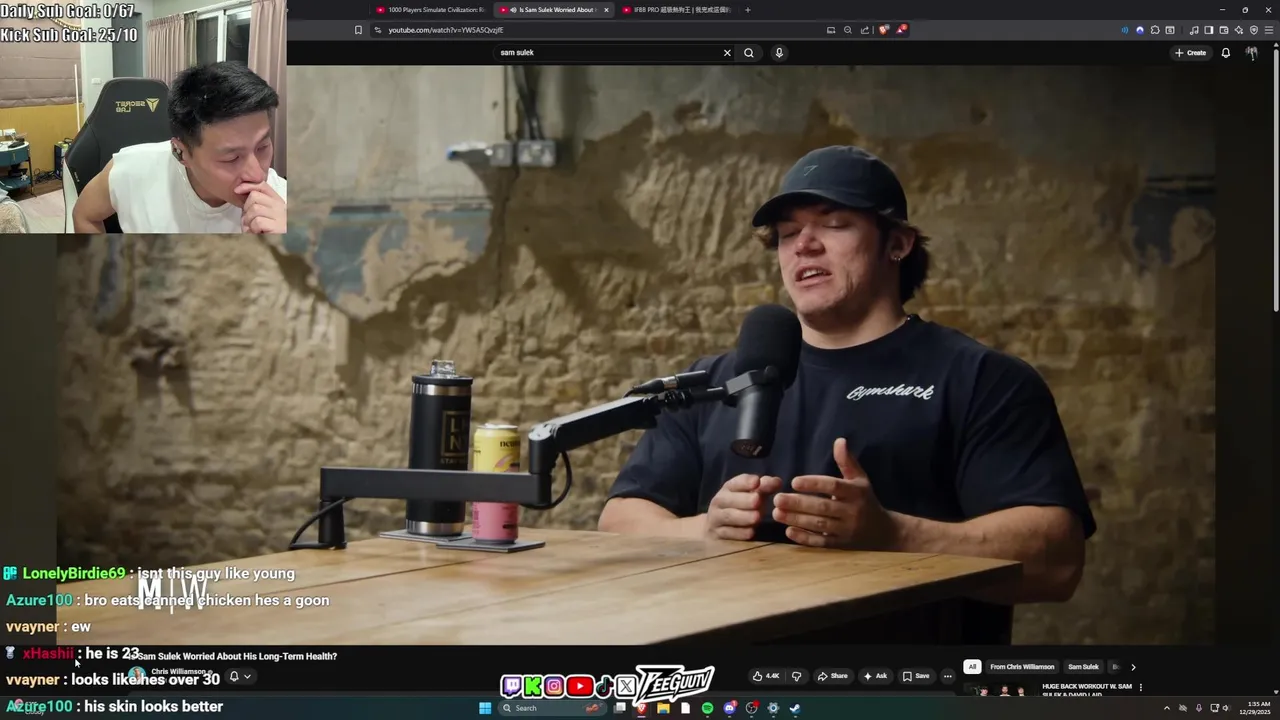Image resolution: width=1280 pixels, height=720 pixels.
Task: Open Brave browser in the taskbar
Action: (x=641, y=708)
